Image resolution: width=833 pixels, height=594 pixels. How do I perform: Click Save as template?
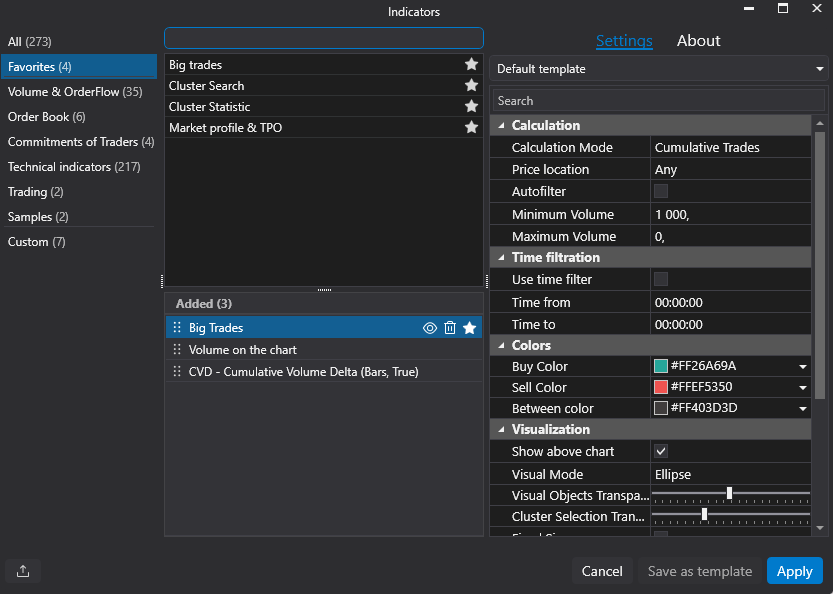700,571
